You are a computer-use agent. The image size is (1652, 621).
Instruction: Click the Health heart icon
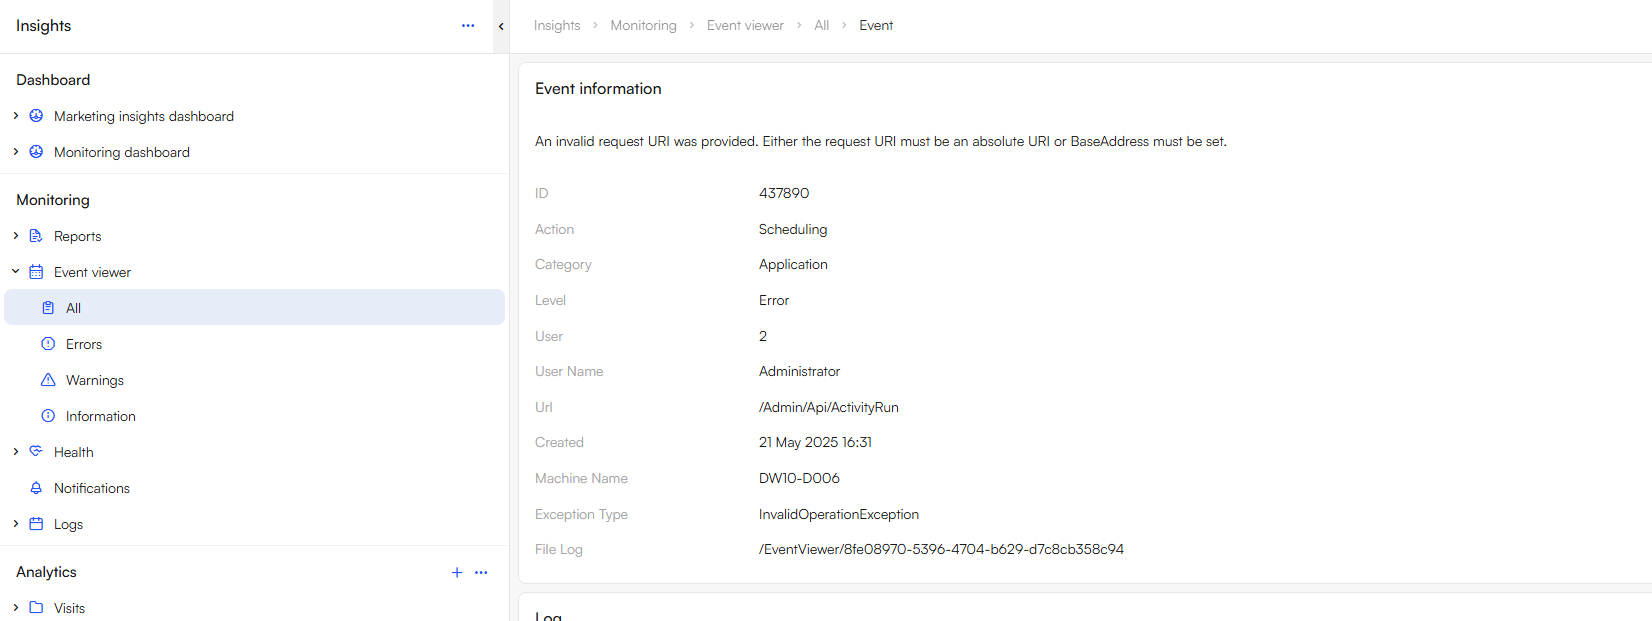pos(36,452)
